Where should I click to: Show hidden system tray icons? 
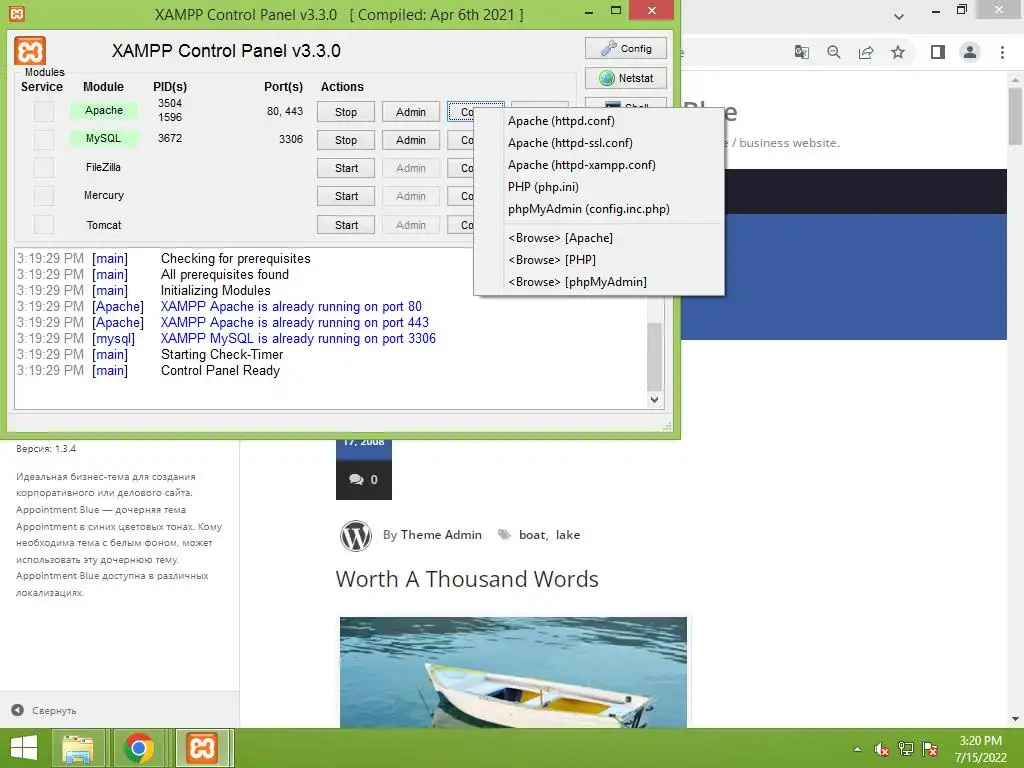point(857,750)
